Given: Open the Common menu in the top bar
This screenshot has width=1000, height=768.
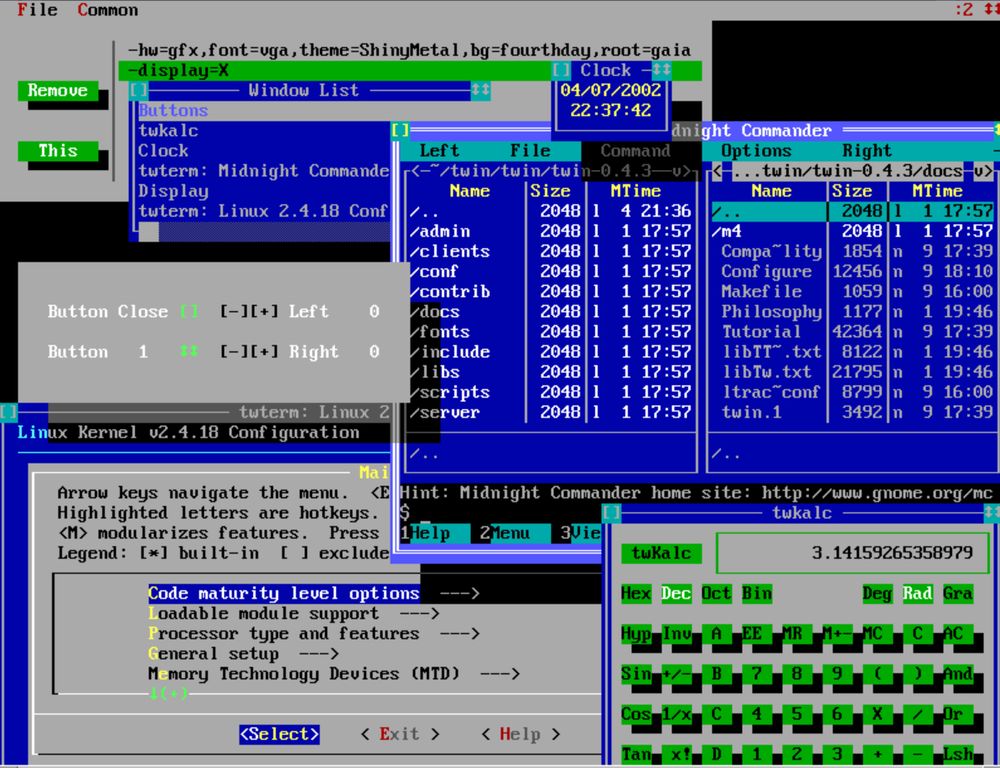Looking at the screenshot, I should pyautogui.click(x=108, y=10).
